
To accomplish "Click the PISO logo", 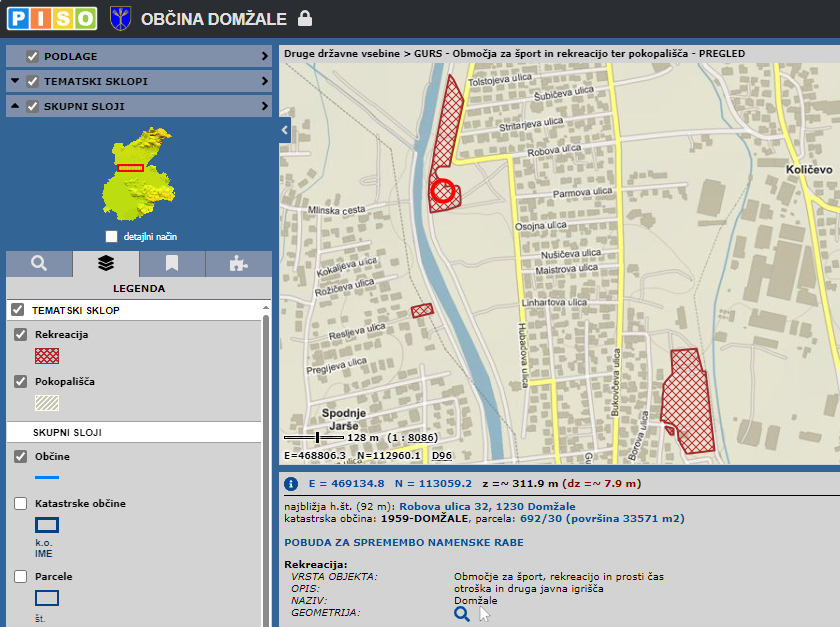I will pyautogui.click(x=52, y=18).
